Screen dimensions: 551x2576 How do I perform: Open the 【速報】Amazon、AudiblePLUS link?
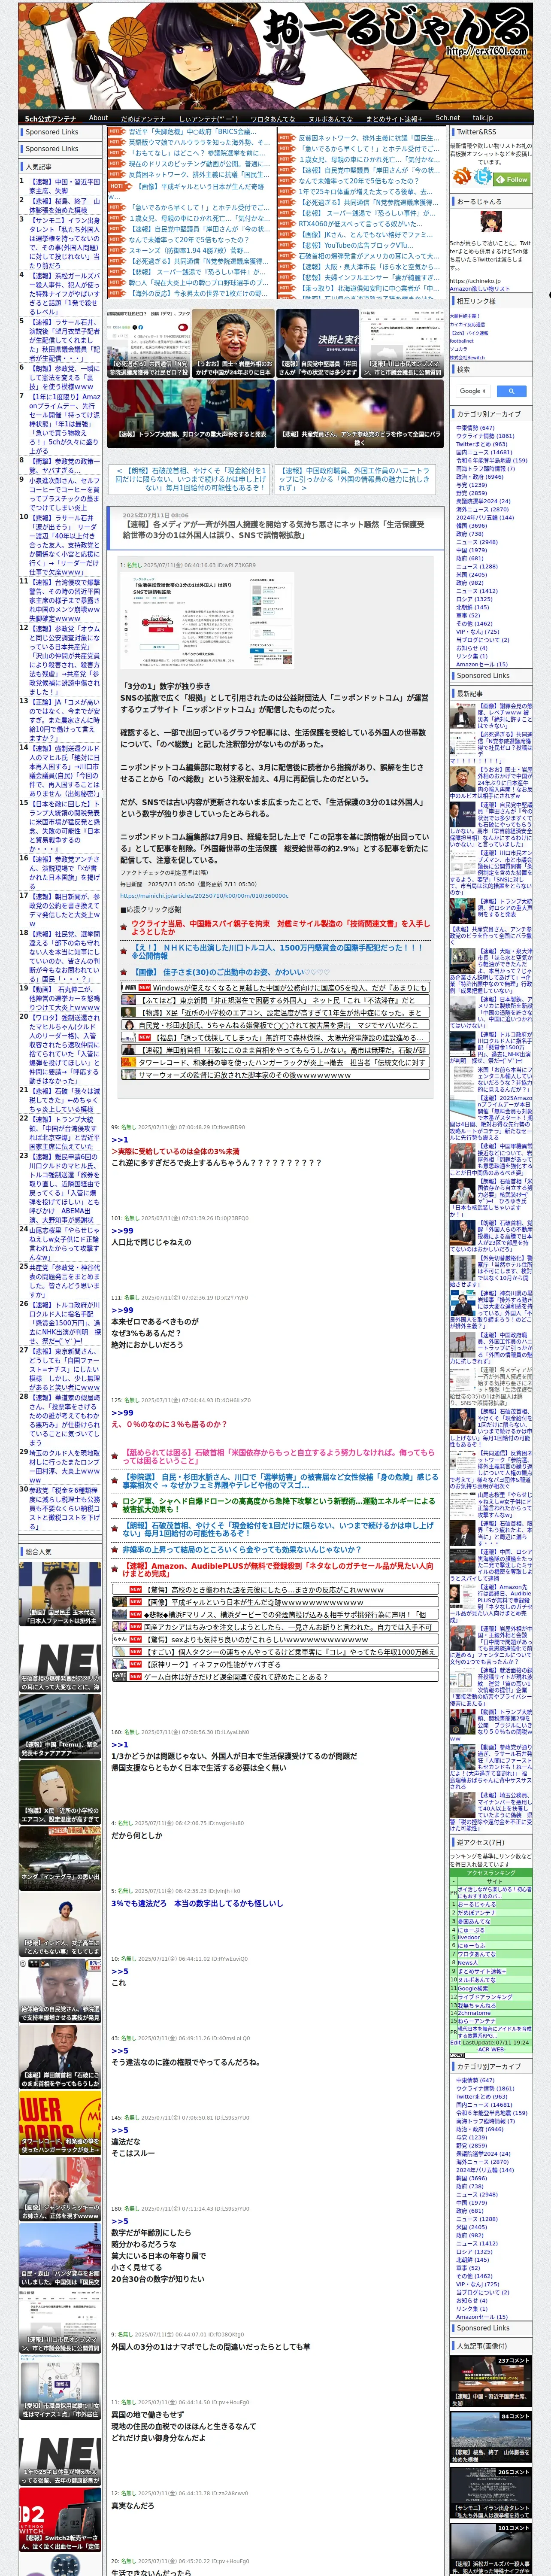pos(279,1569)
